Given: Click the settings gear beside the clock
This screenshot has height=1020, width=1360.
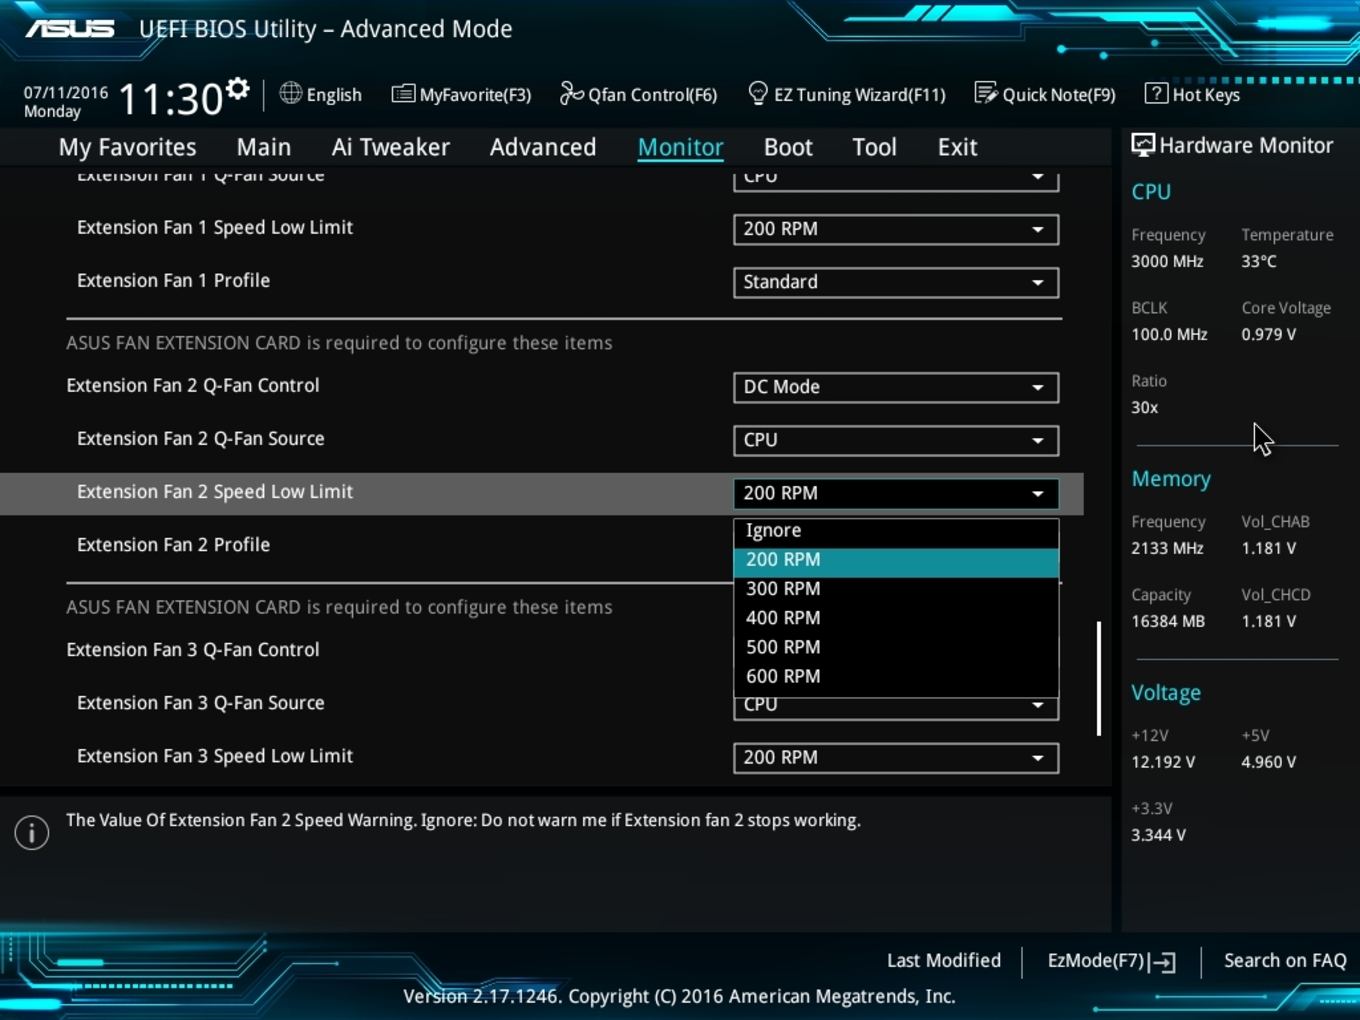Looking at the screenshot, I should pyautogui.click(x=237, y=89).
